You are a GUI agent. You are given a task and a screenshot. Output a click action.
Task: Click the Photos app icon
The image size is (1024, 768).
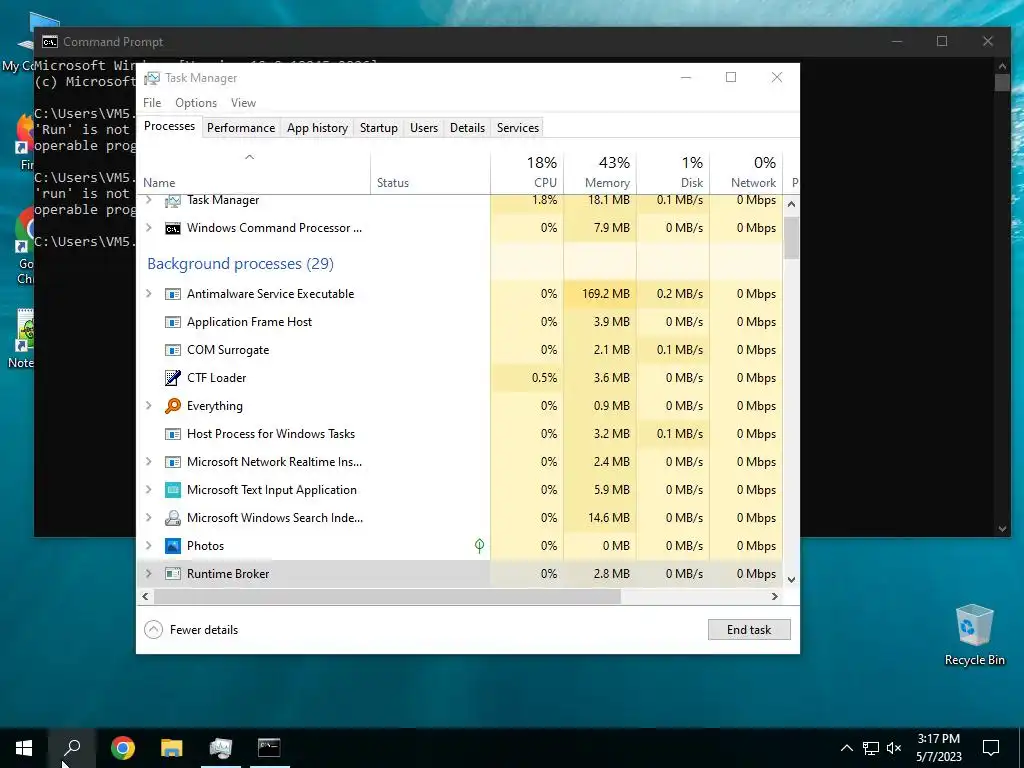pyautogui.click(x=172, y=546)
